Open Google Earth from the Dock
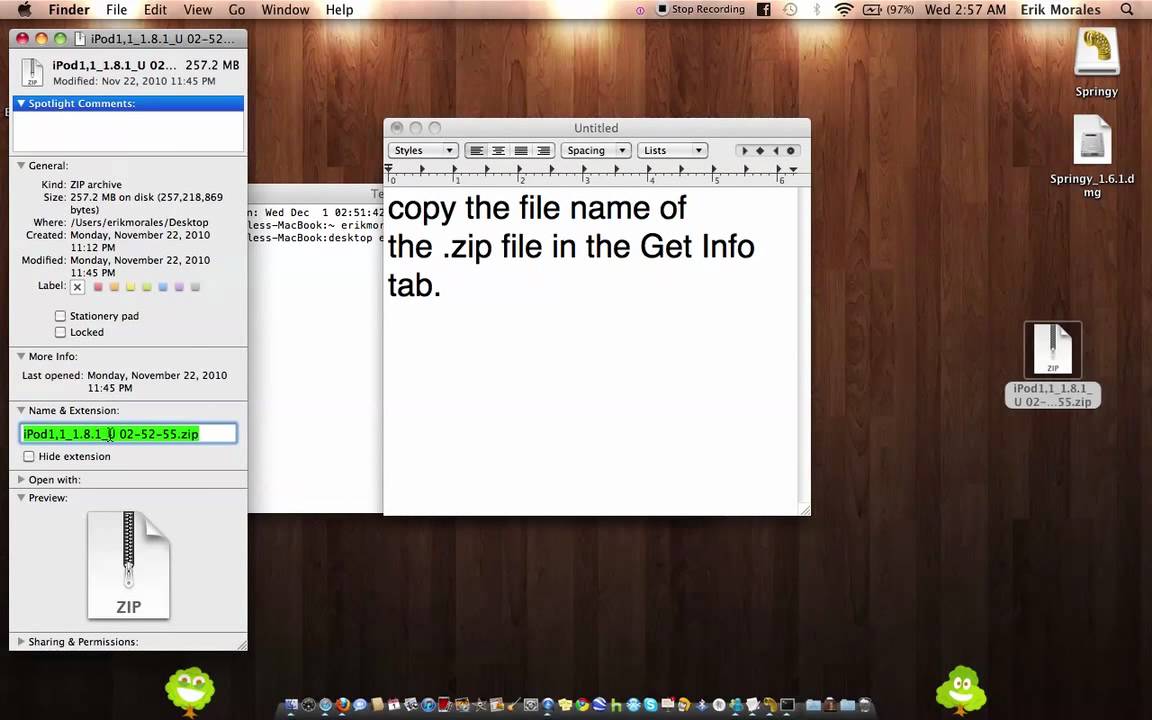Viewport: 1152px width, 720px height. (x=600, y=705)
